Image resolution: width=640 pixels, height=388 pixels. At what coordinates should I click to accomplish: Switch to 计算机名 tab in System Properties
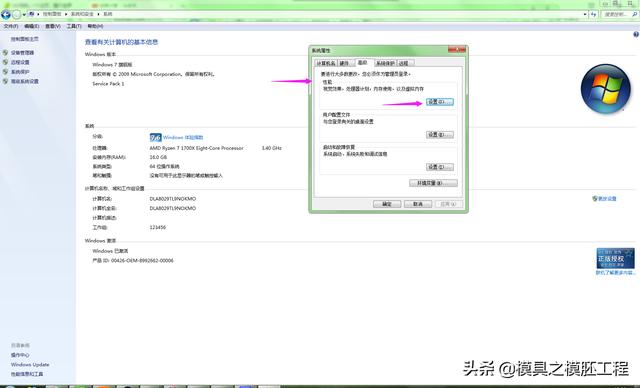coord(326,63)
